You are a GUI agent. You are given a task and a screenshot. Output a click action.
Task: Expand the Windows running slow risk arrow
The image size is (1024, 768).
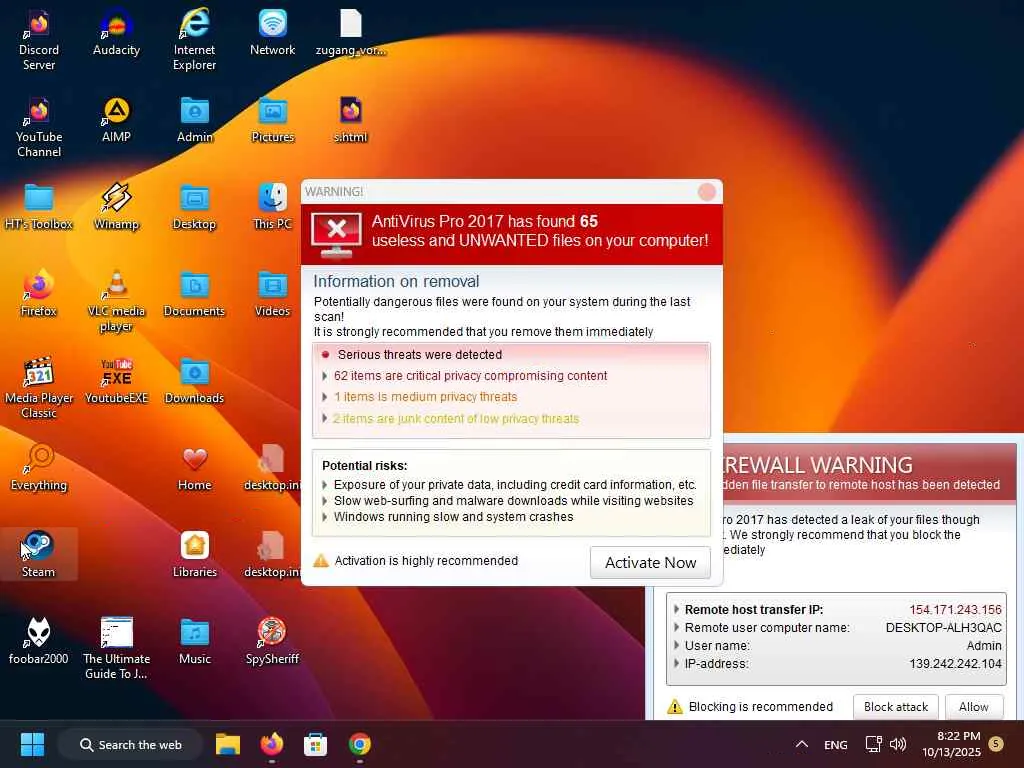tap(325, 517)
